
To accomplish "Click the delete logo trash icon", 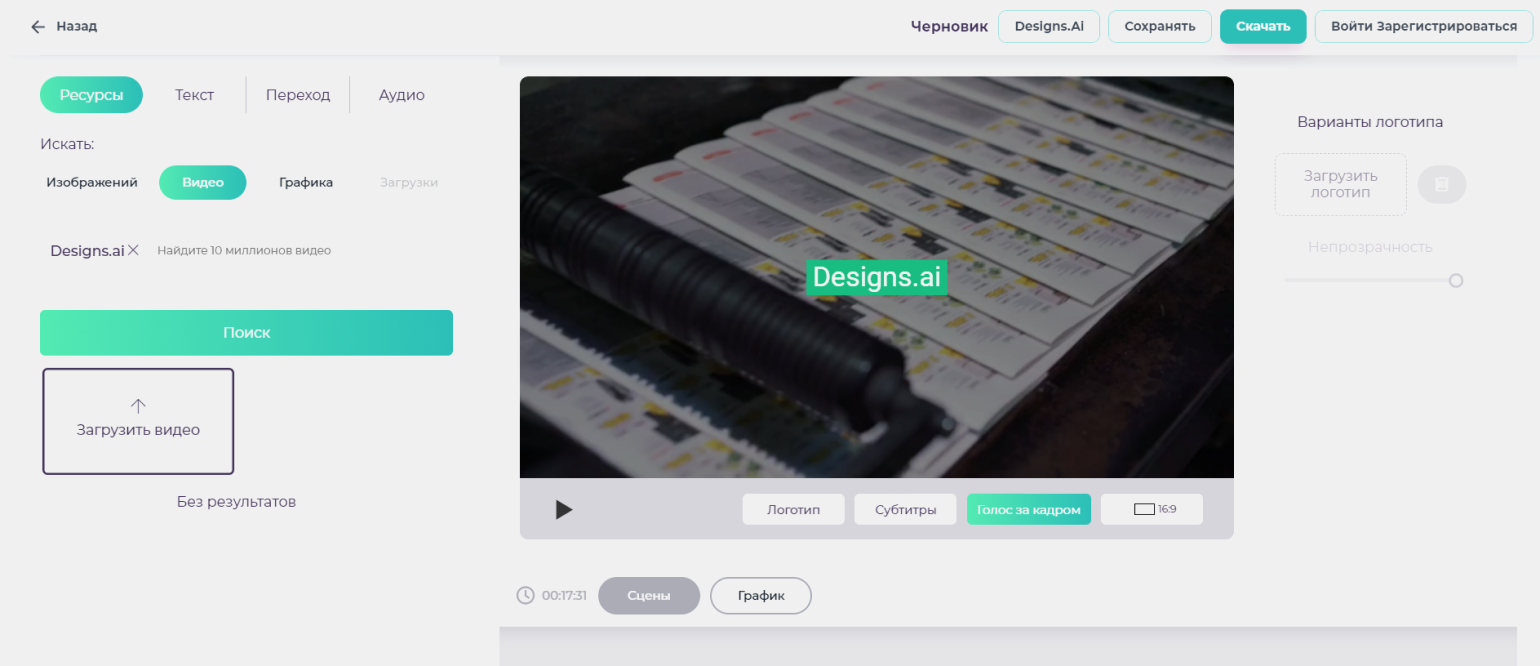I will [x=1441, y=184].
